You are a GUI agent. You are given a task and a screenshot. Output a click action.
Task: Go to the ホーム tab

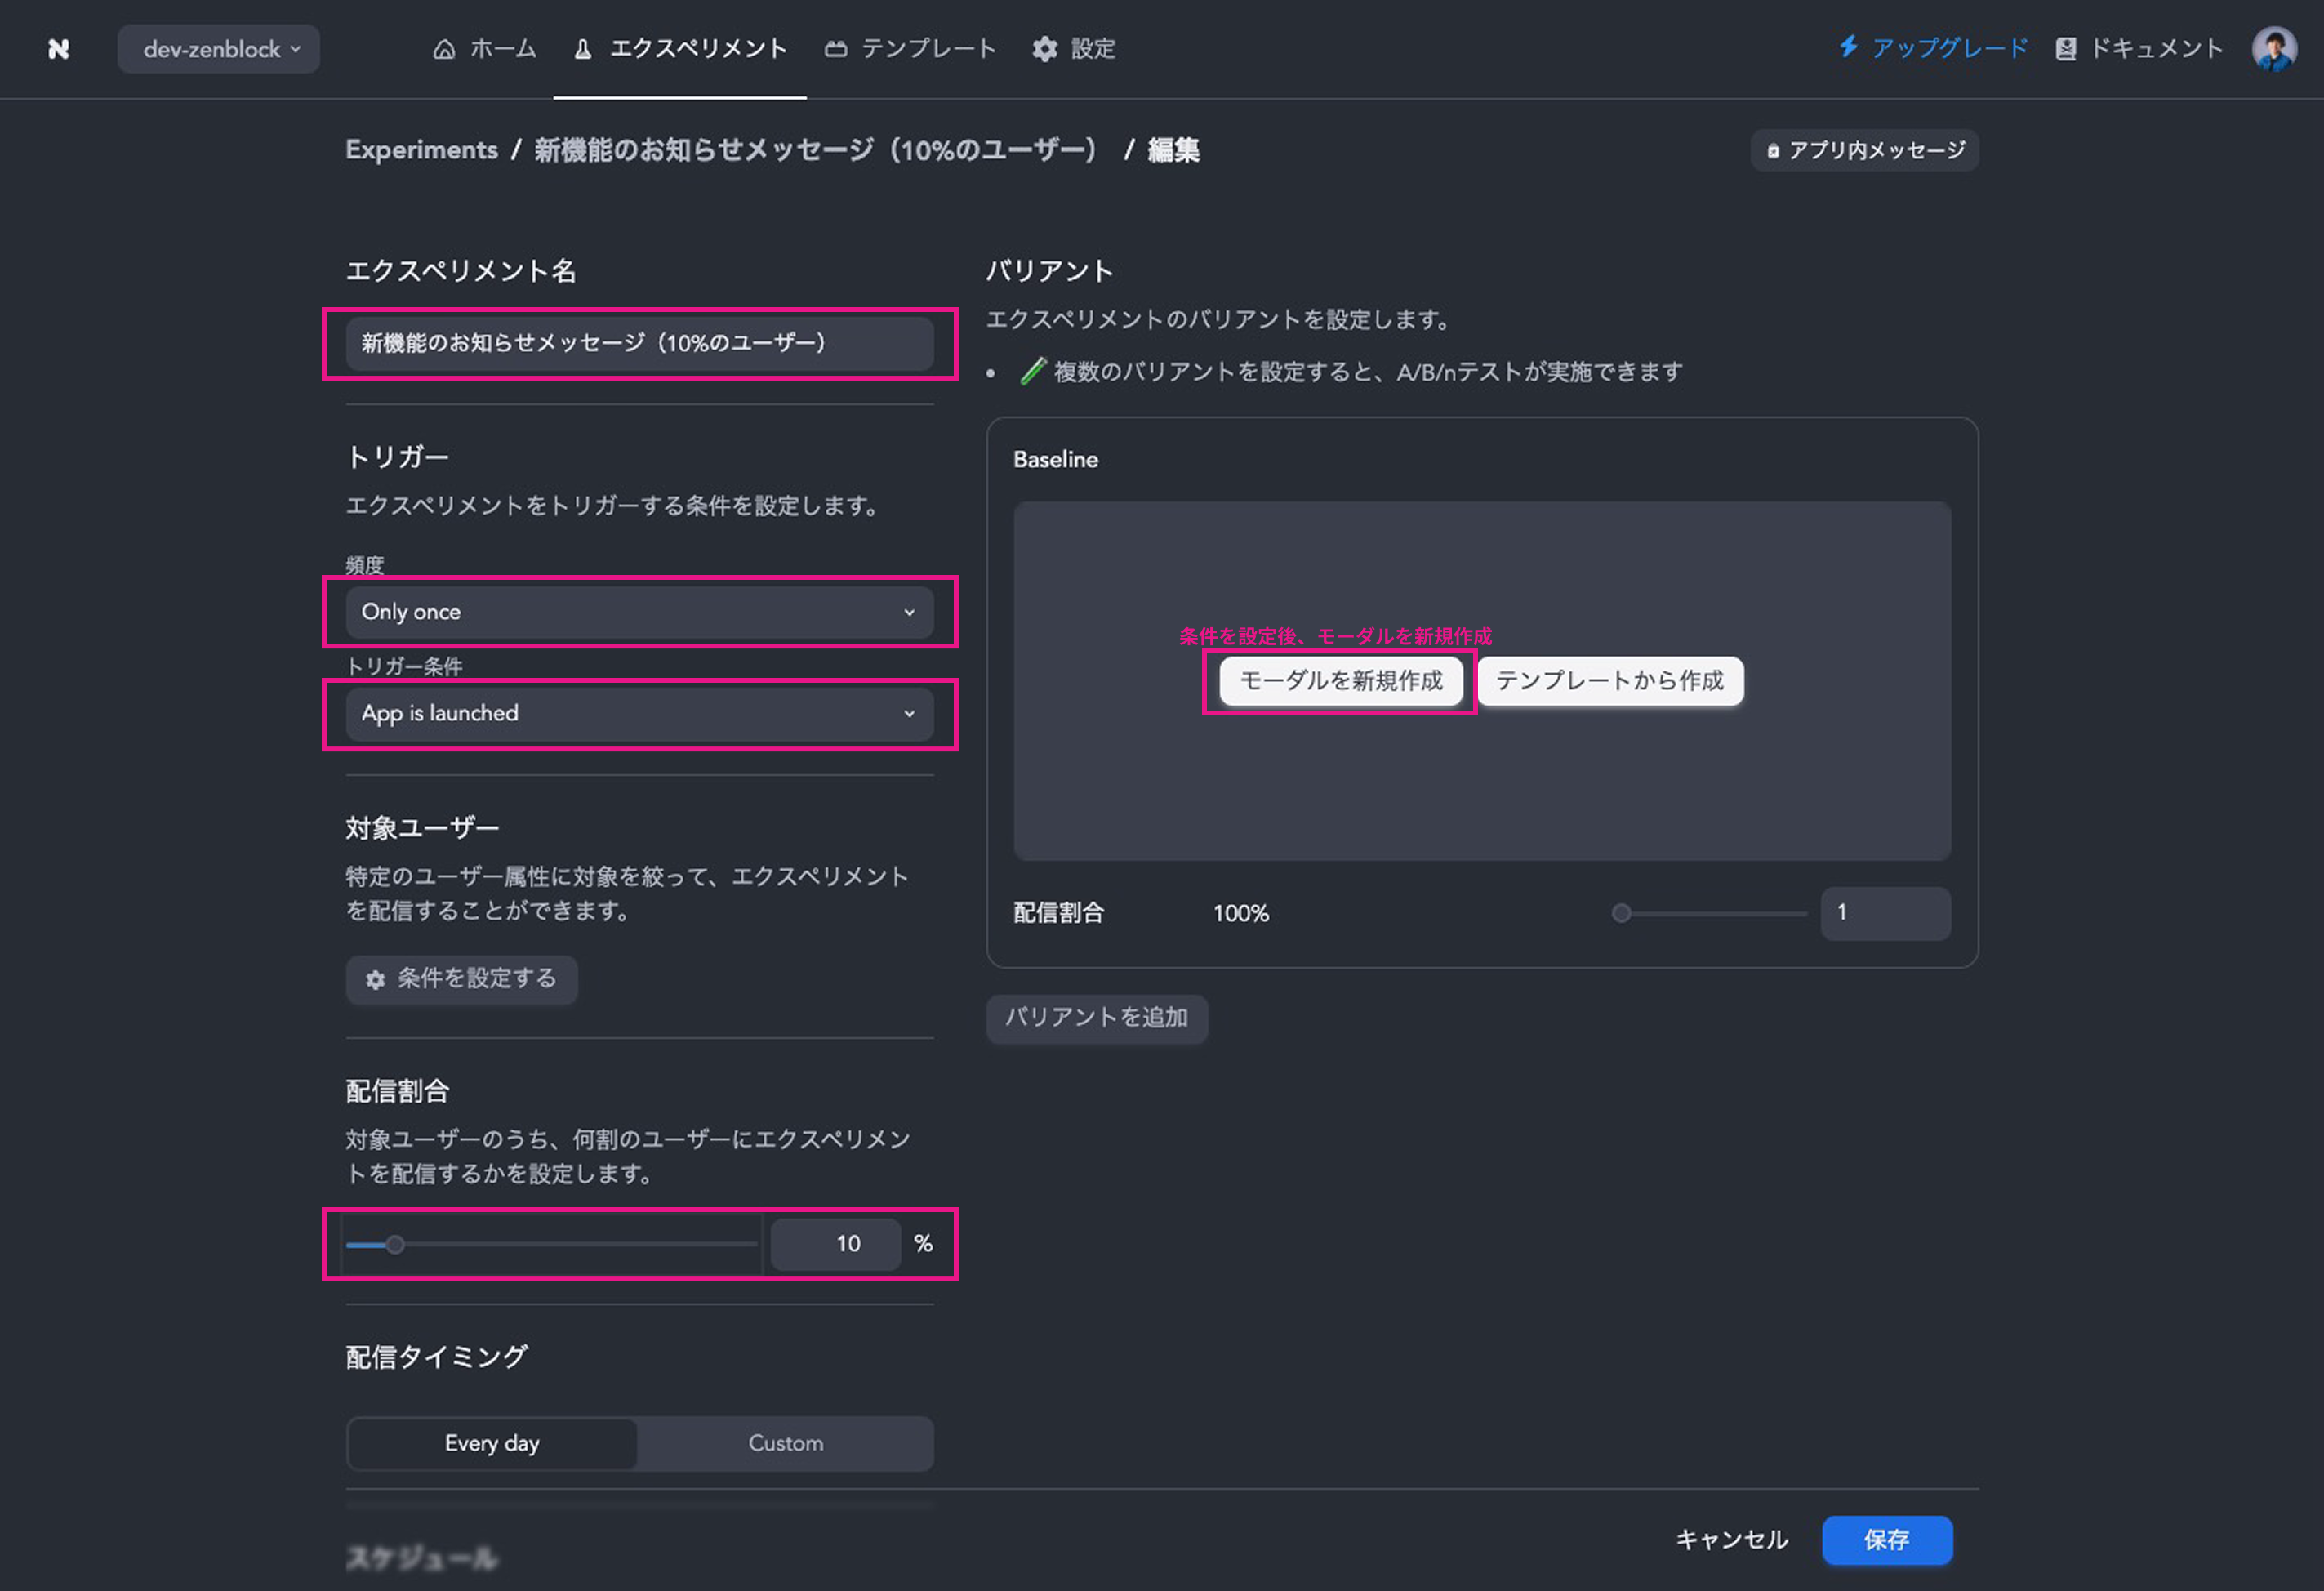tap(502, 49)
